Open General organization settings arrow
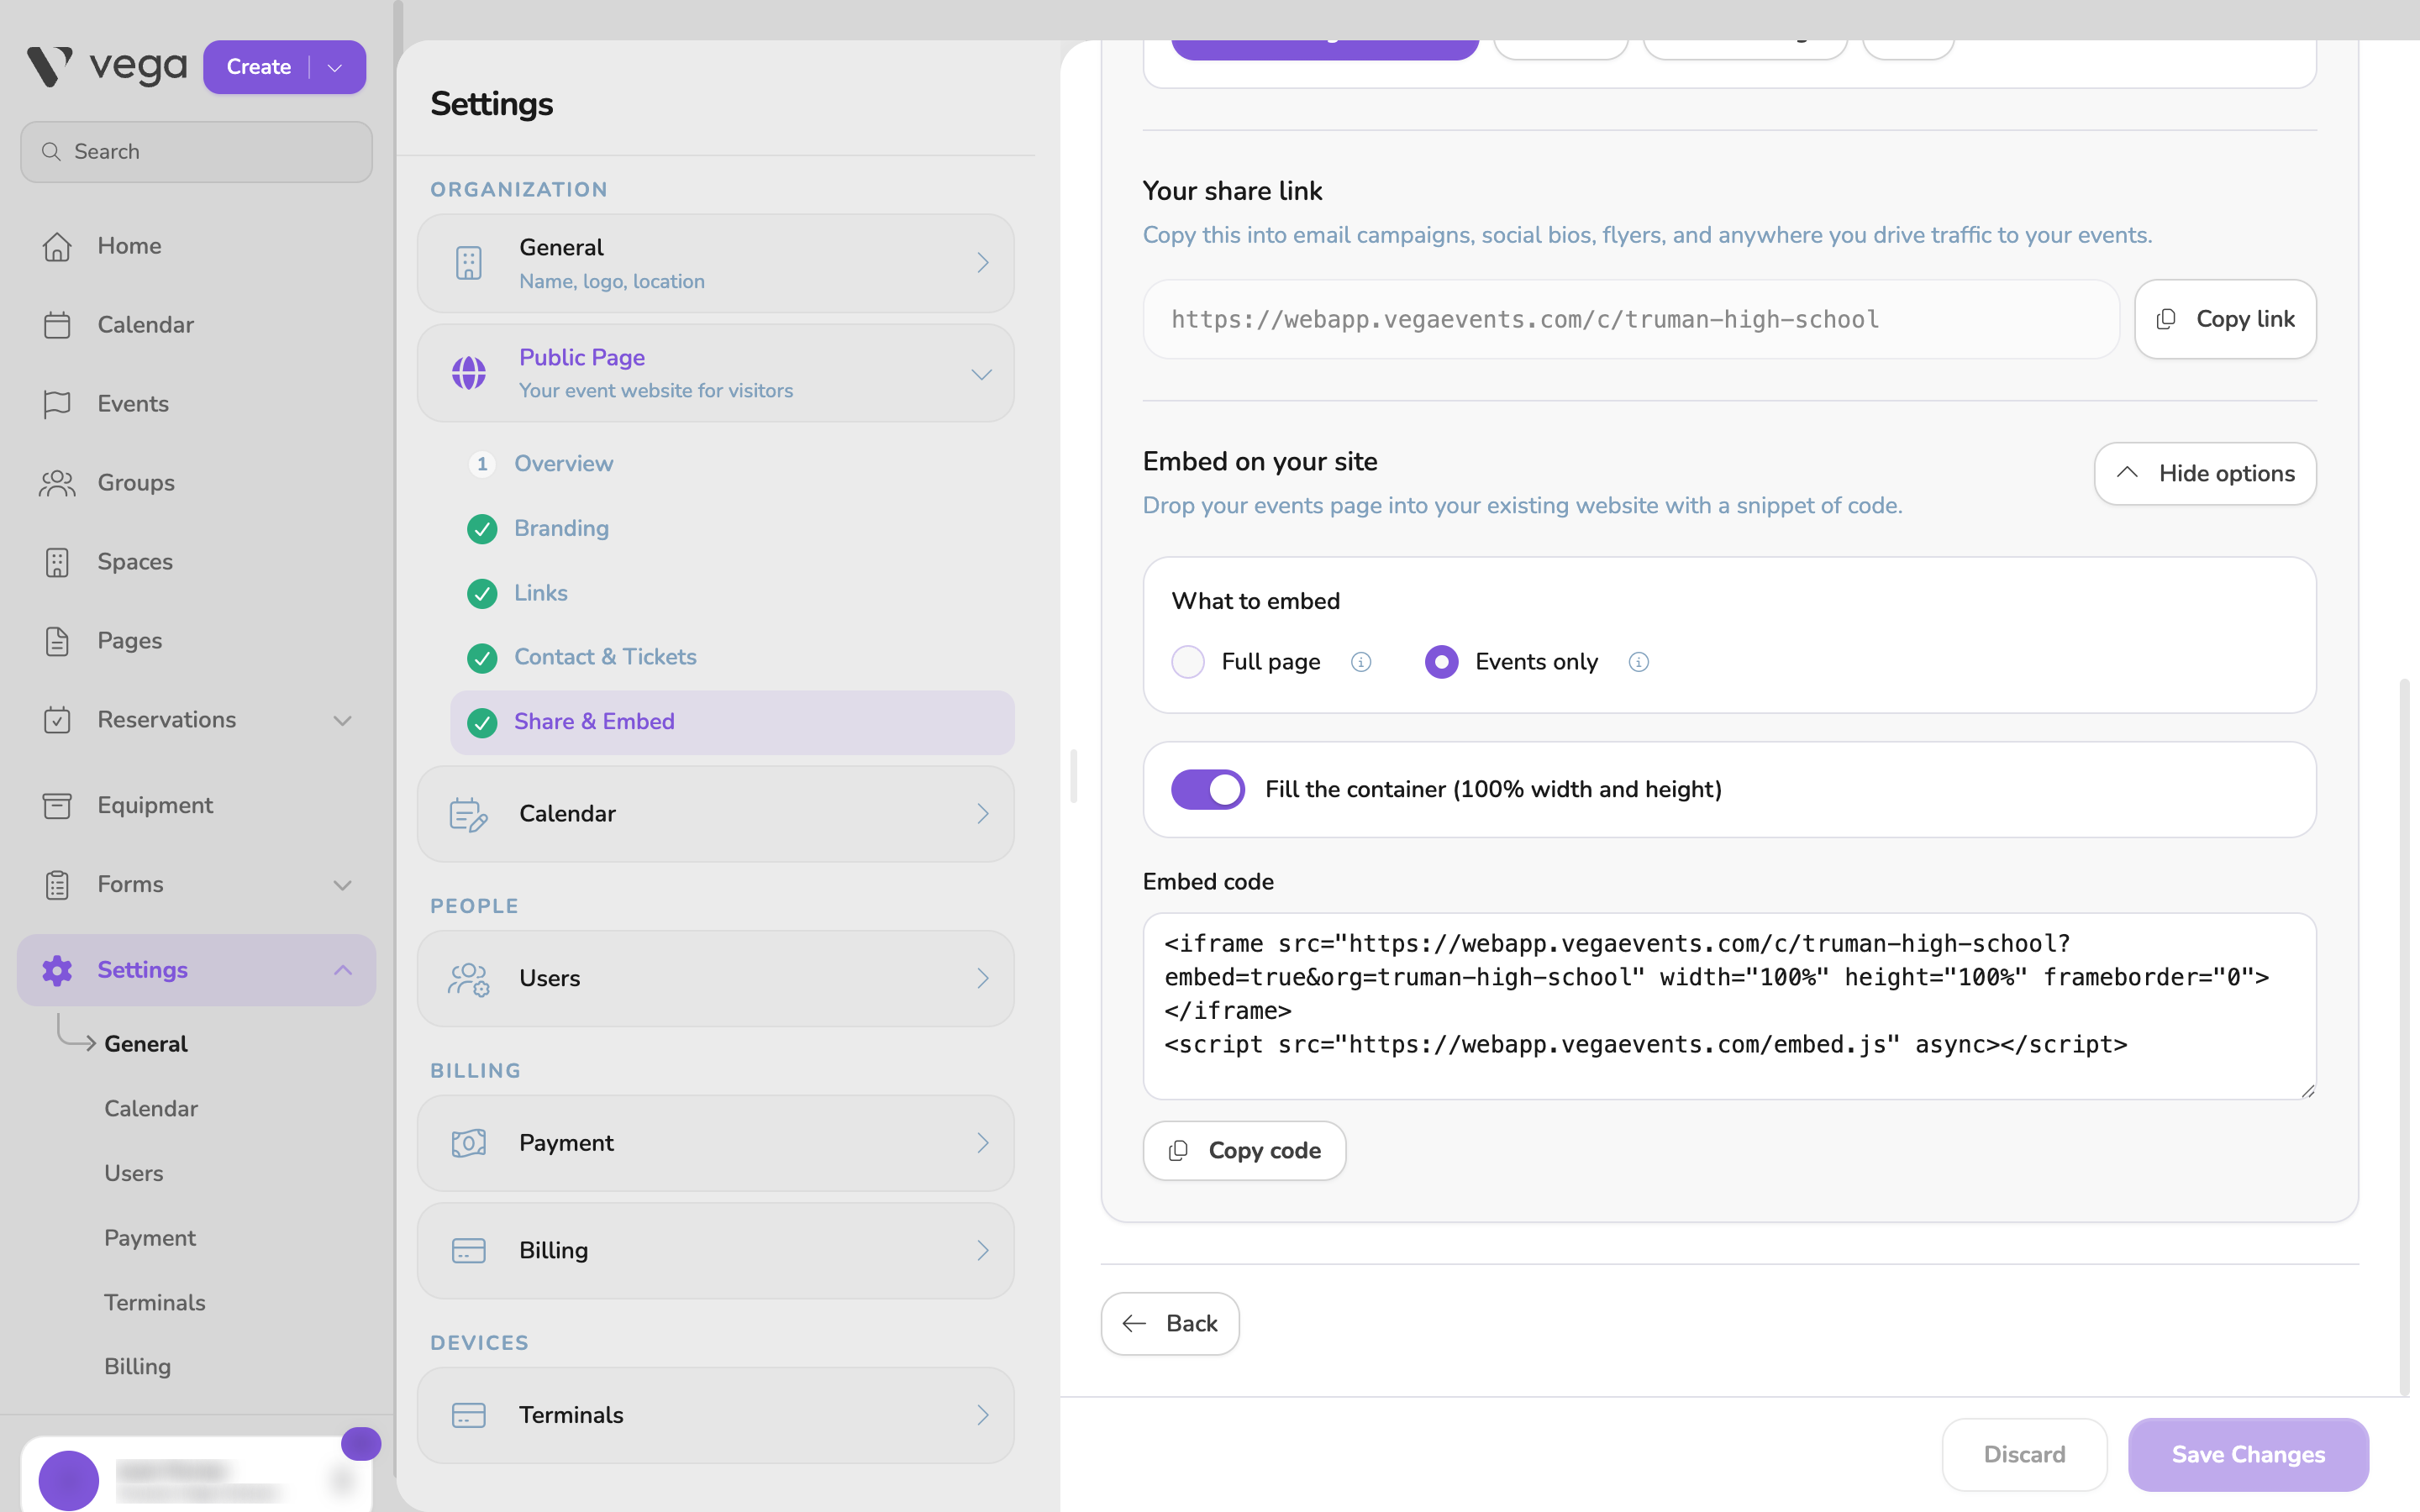The width and height of the screenshot is (2420, 1512). tap(982, 263)
